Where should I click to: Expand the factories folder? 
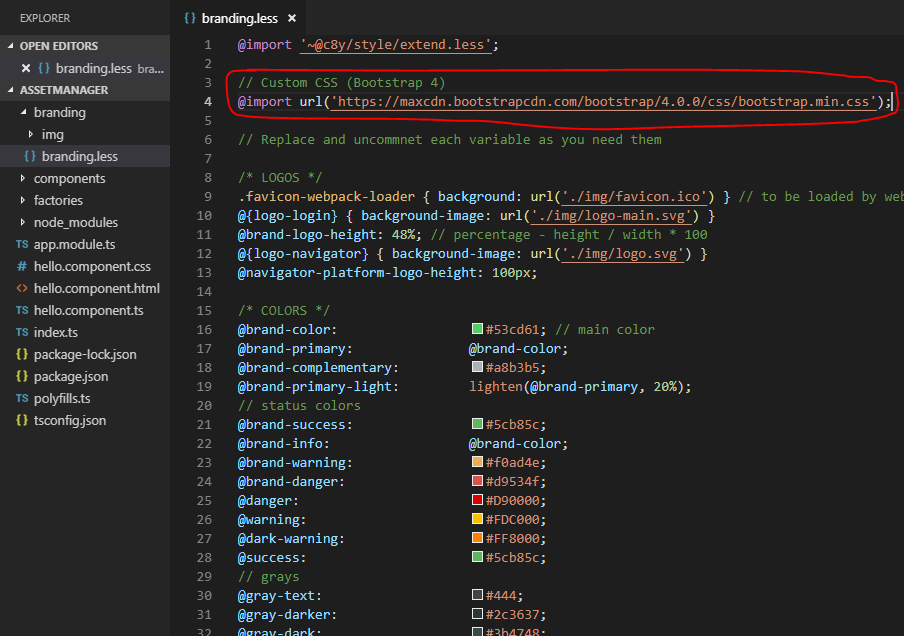pyautogui.click(x=24, y=201)
